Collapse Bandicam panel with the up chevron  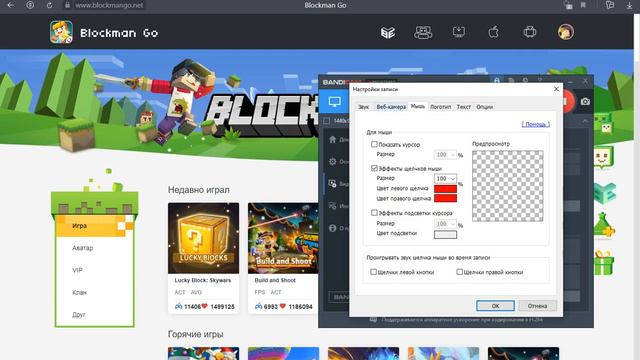point(585,121)
